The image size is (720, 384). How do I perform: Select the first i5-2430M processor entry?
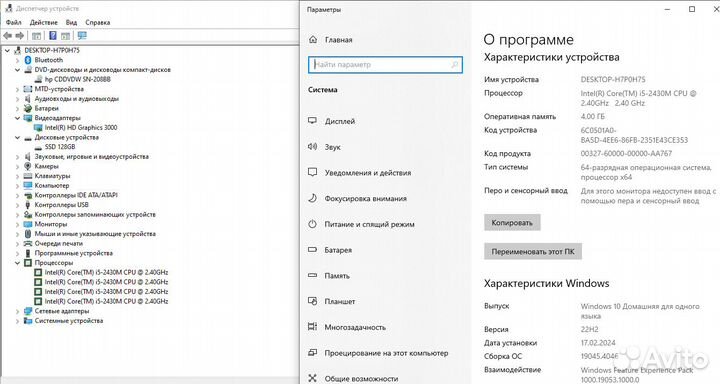click(106, 272)
